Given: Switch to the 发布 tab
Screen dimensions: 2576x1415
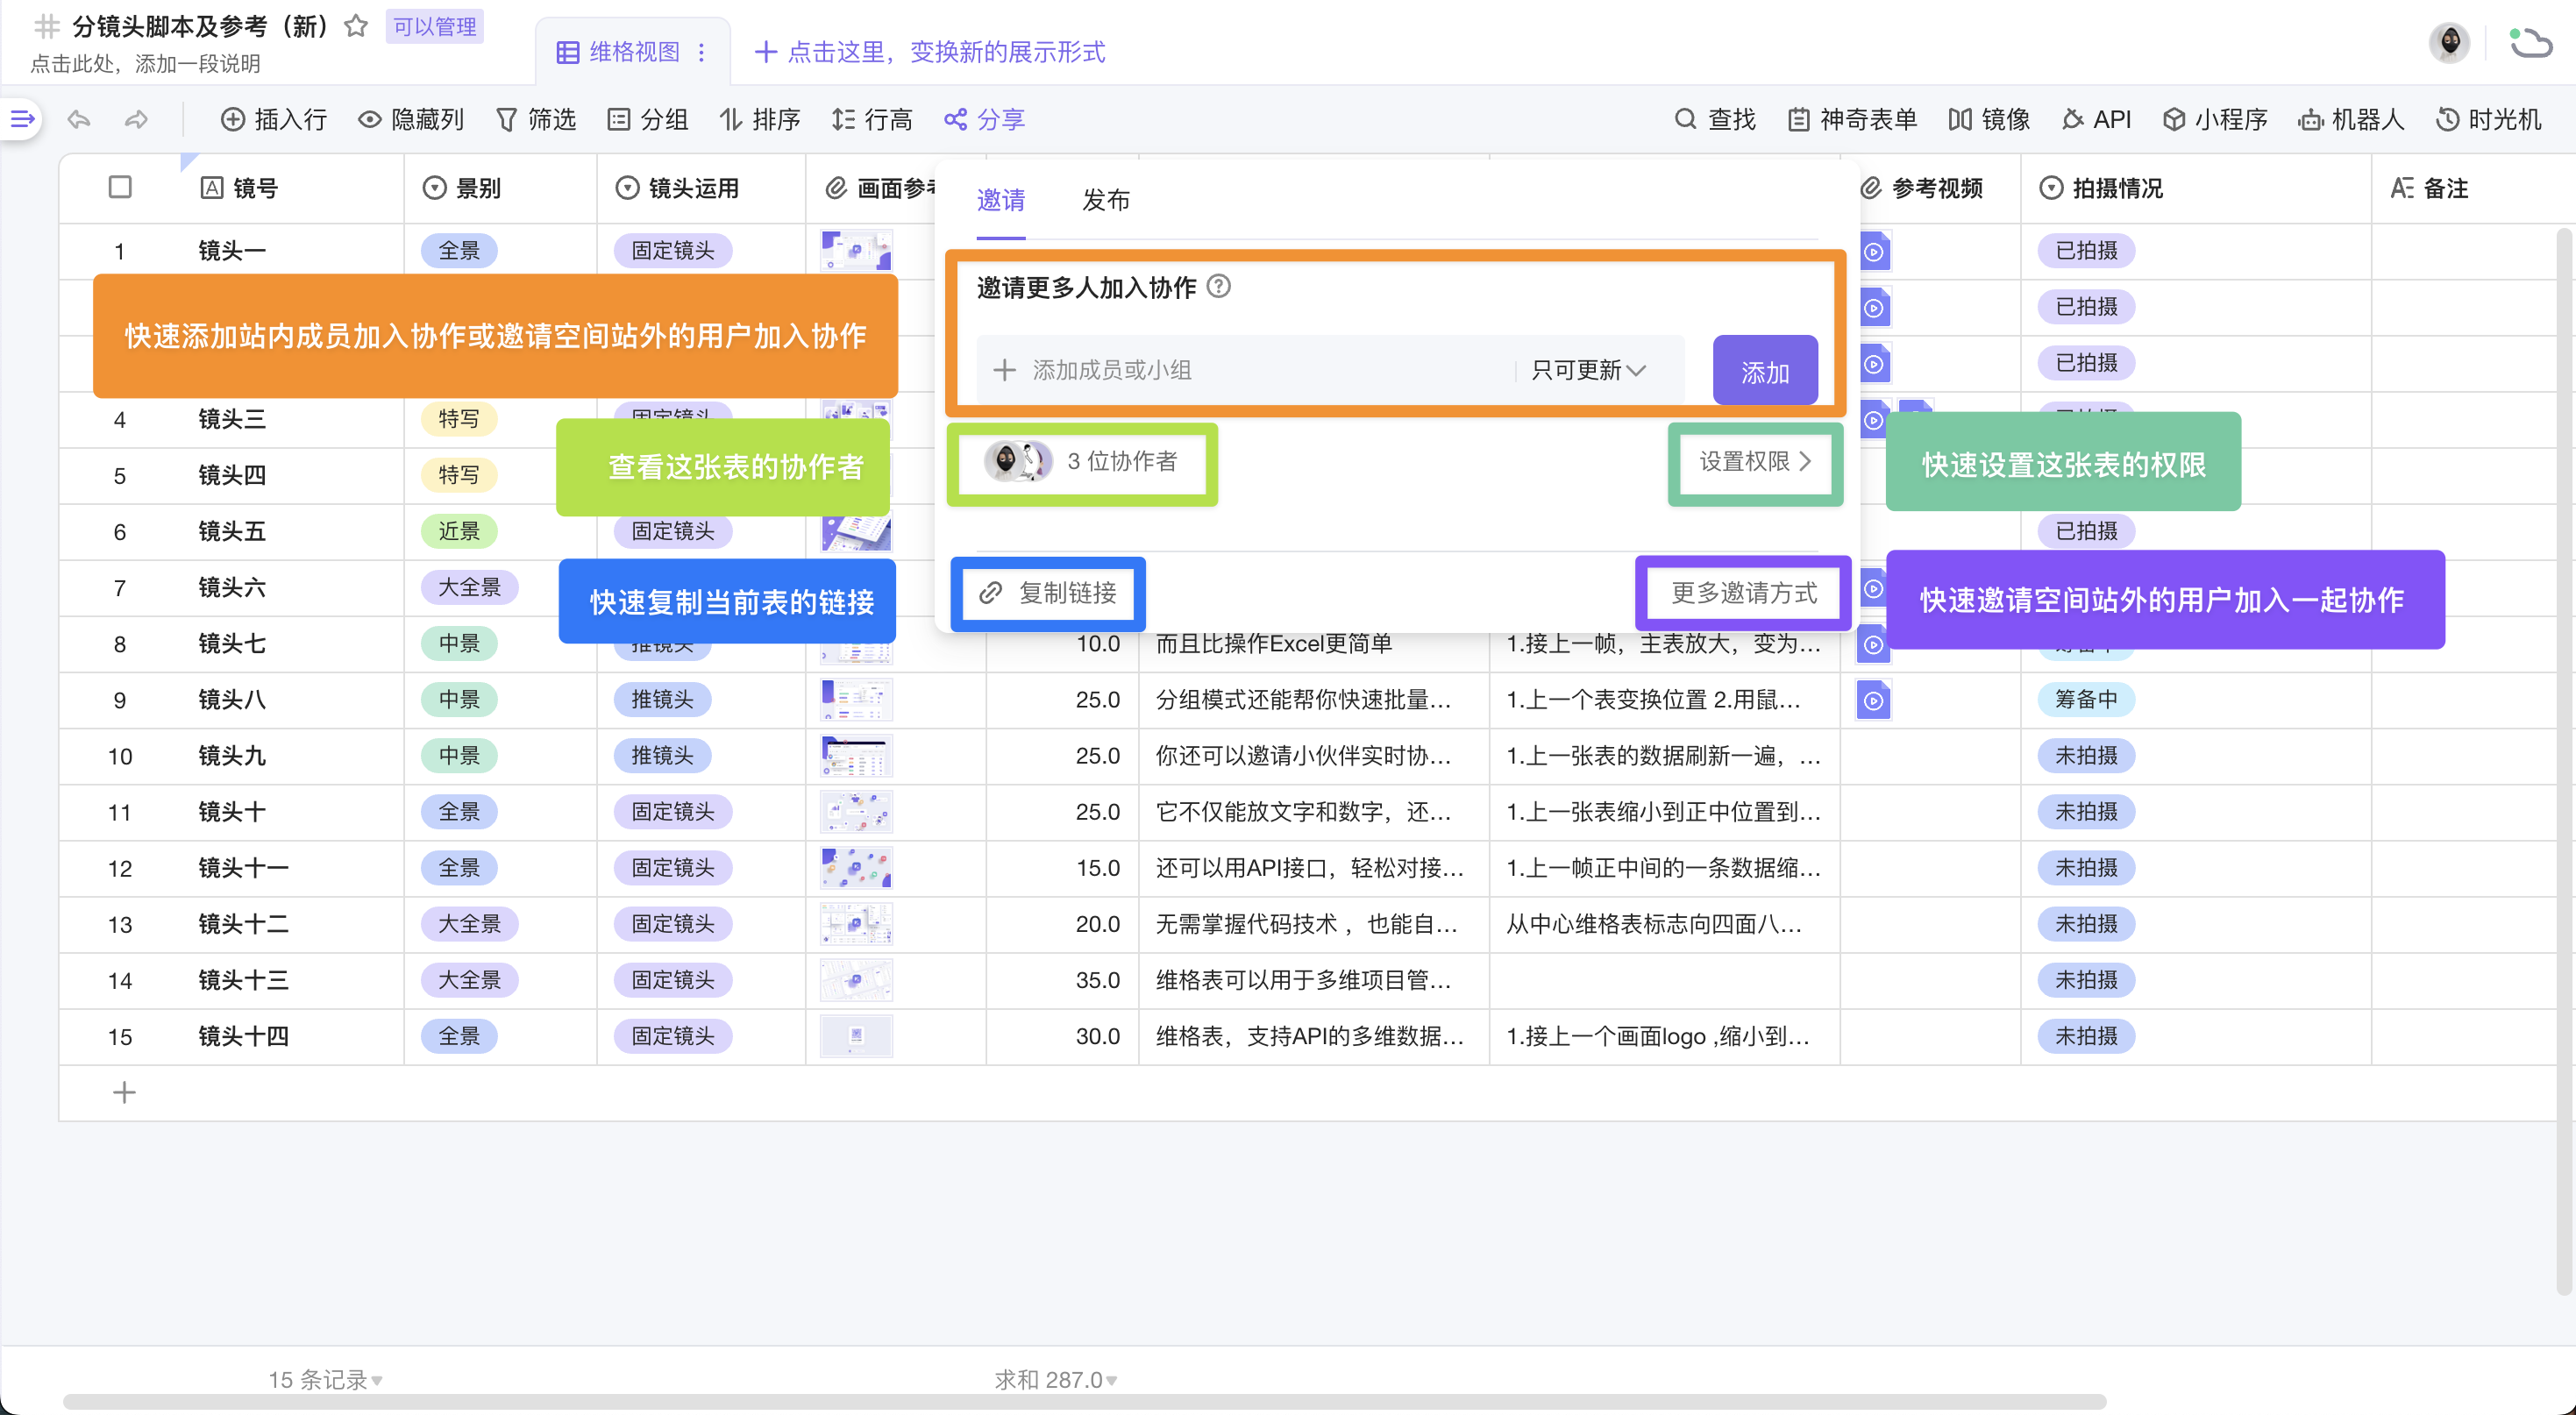Looking at the screenshot, I should pos(1105,200).
